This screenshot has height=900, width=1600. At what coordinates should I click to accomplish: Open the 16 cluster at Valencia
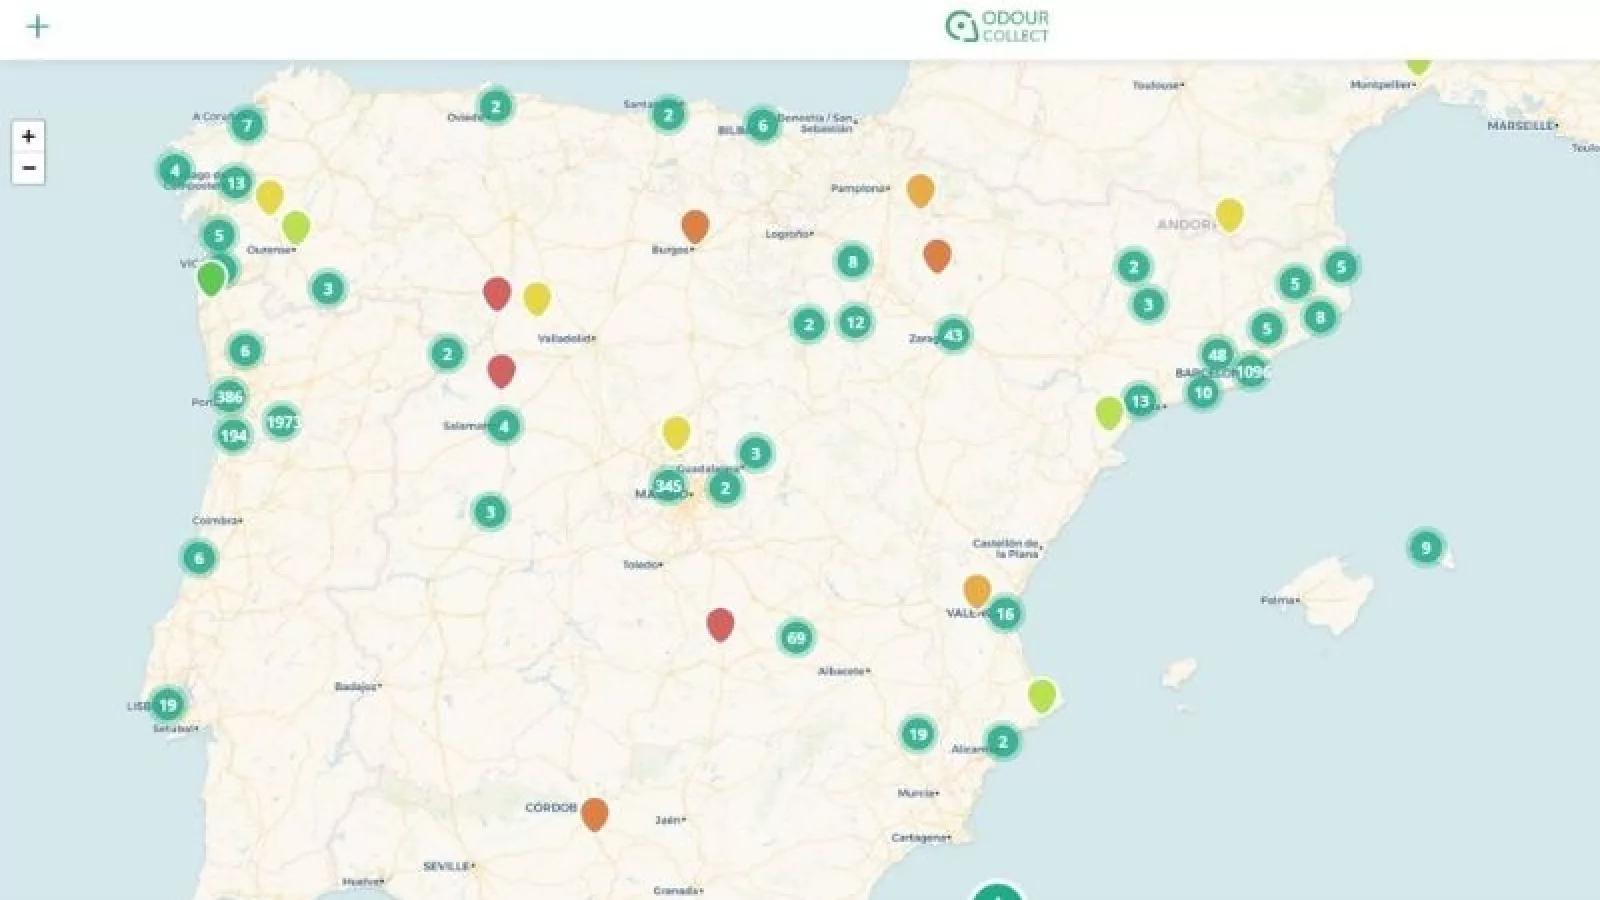coord(1004,614)
